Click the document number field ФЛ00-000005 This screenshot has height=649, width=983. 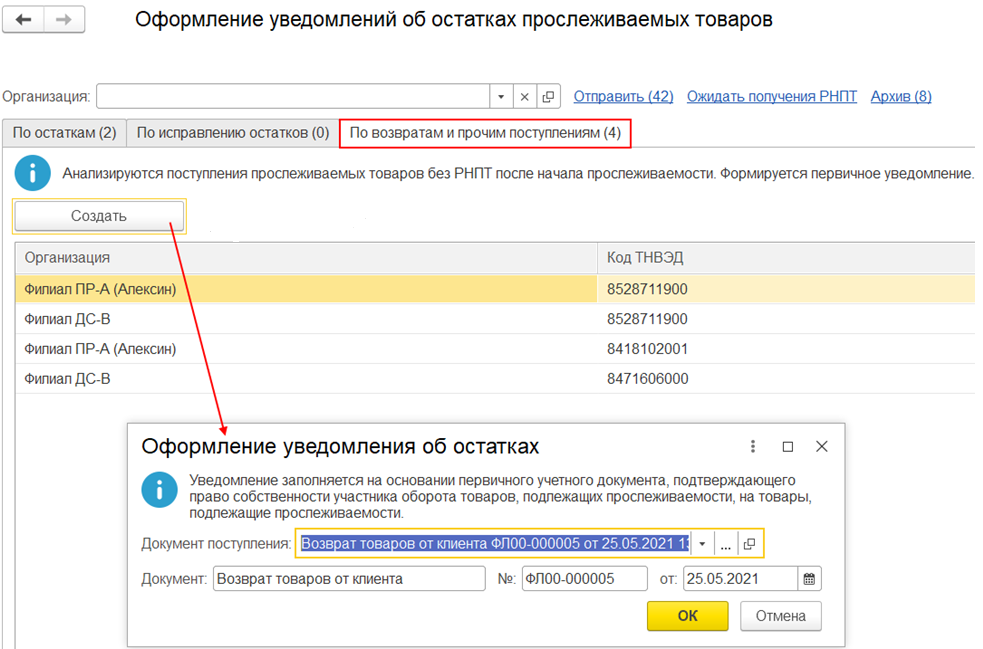[x=584, y=579]
